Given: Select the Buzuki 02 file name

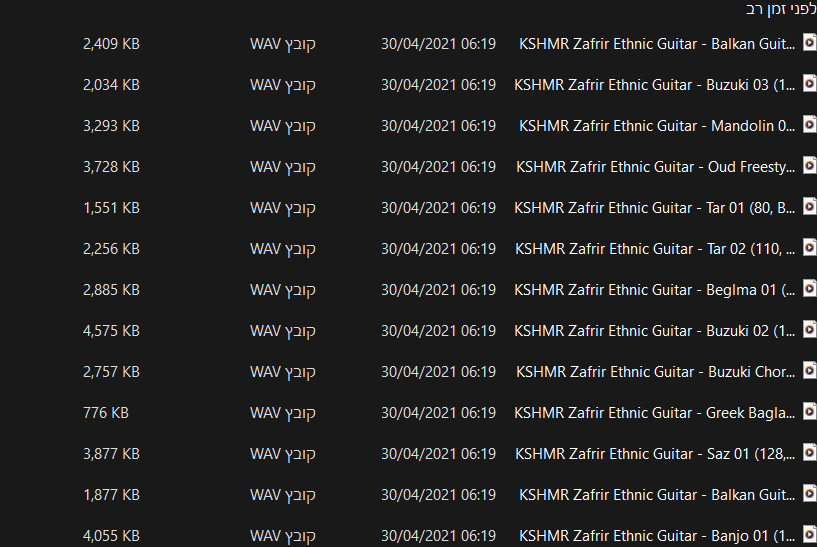Looking at the screenshot, I should (654, 331).
